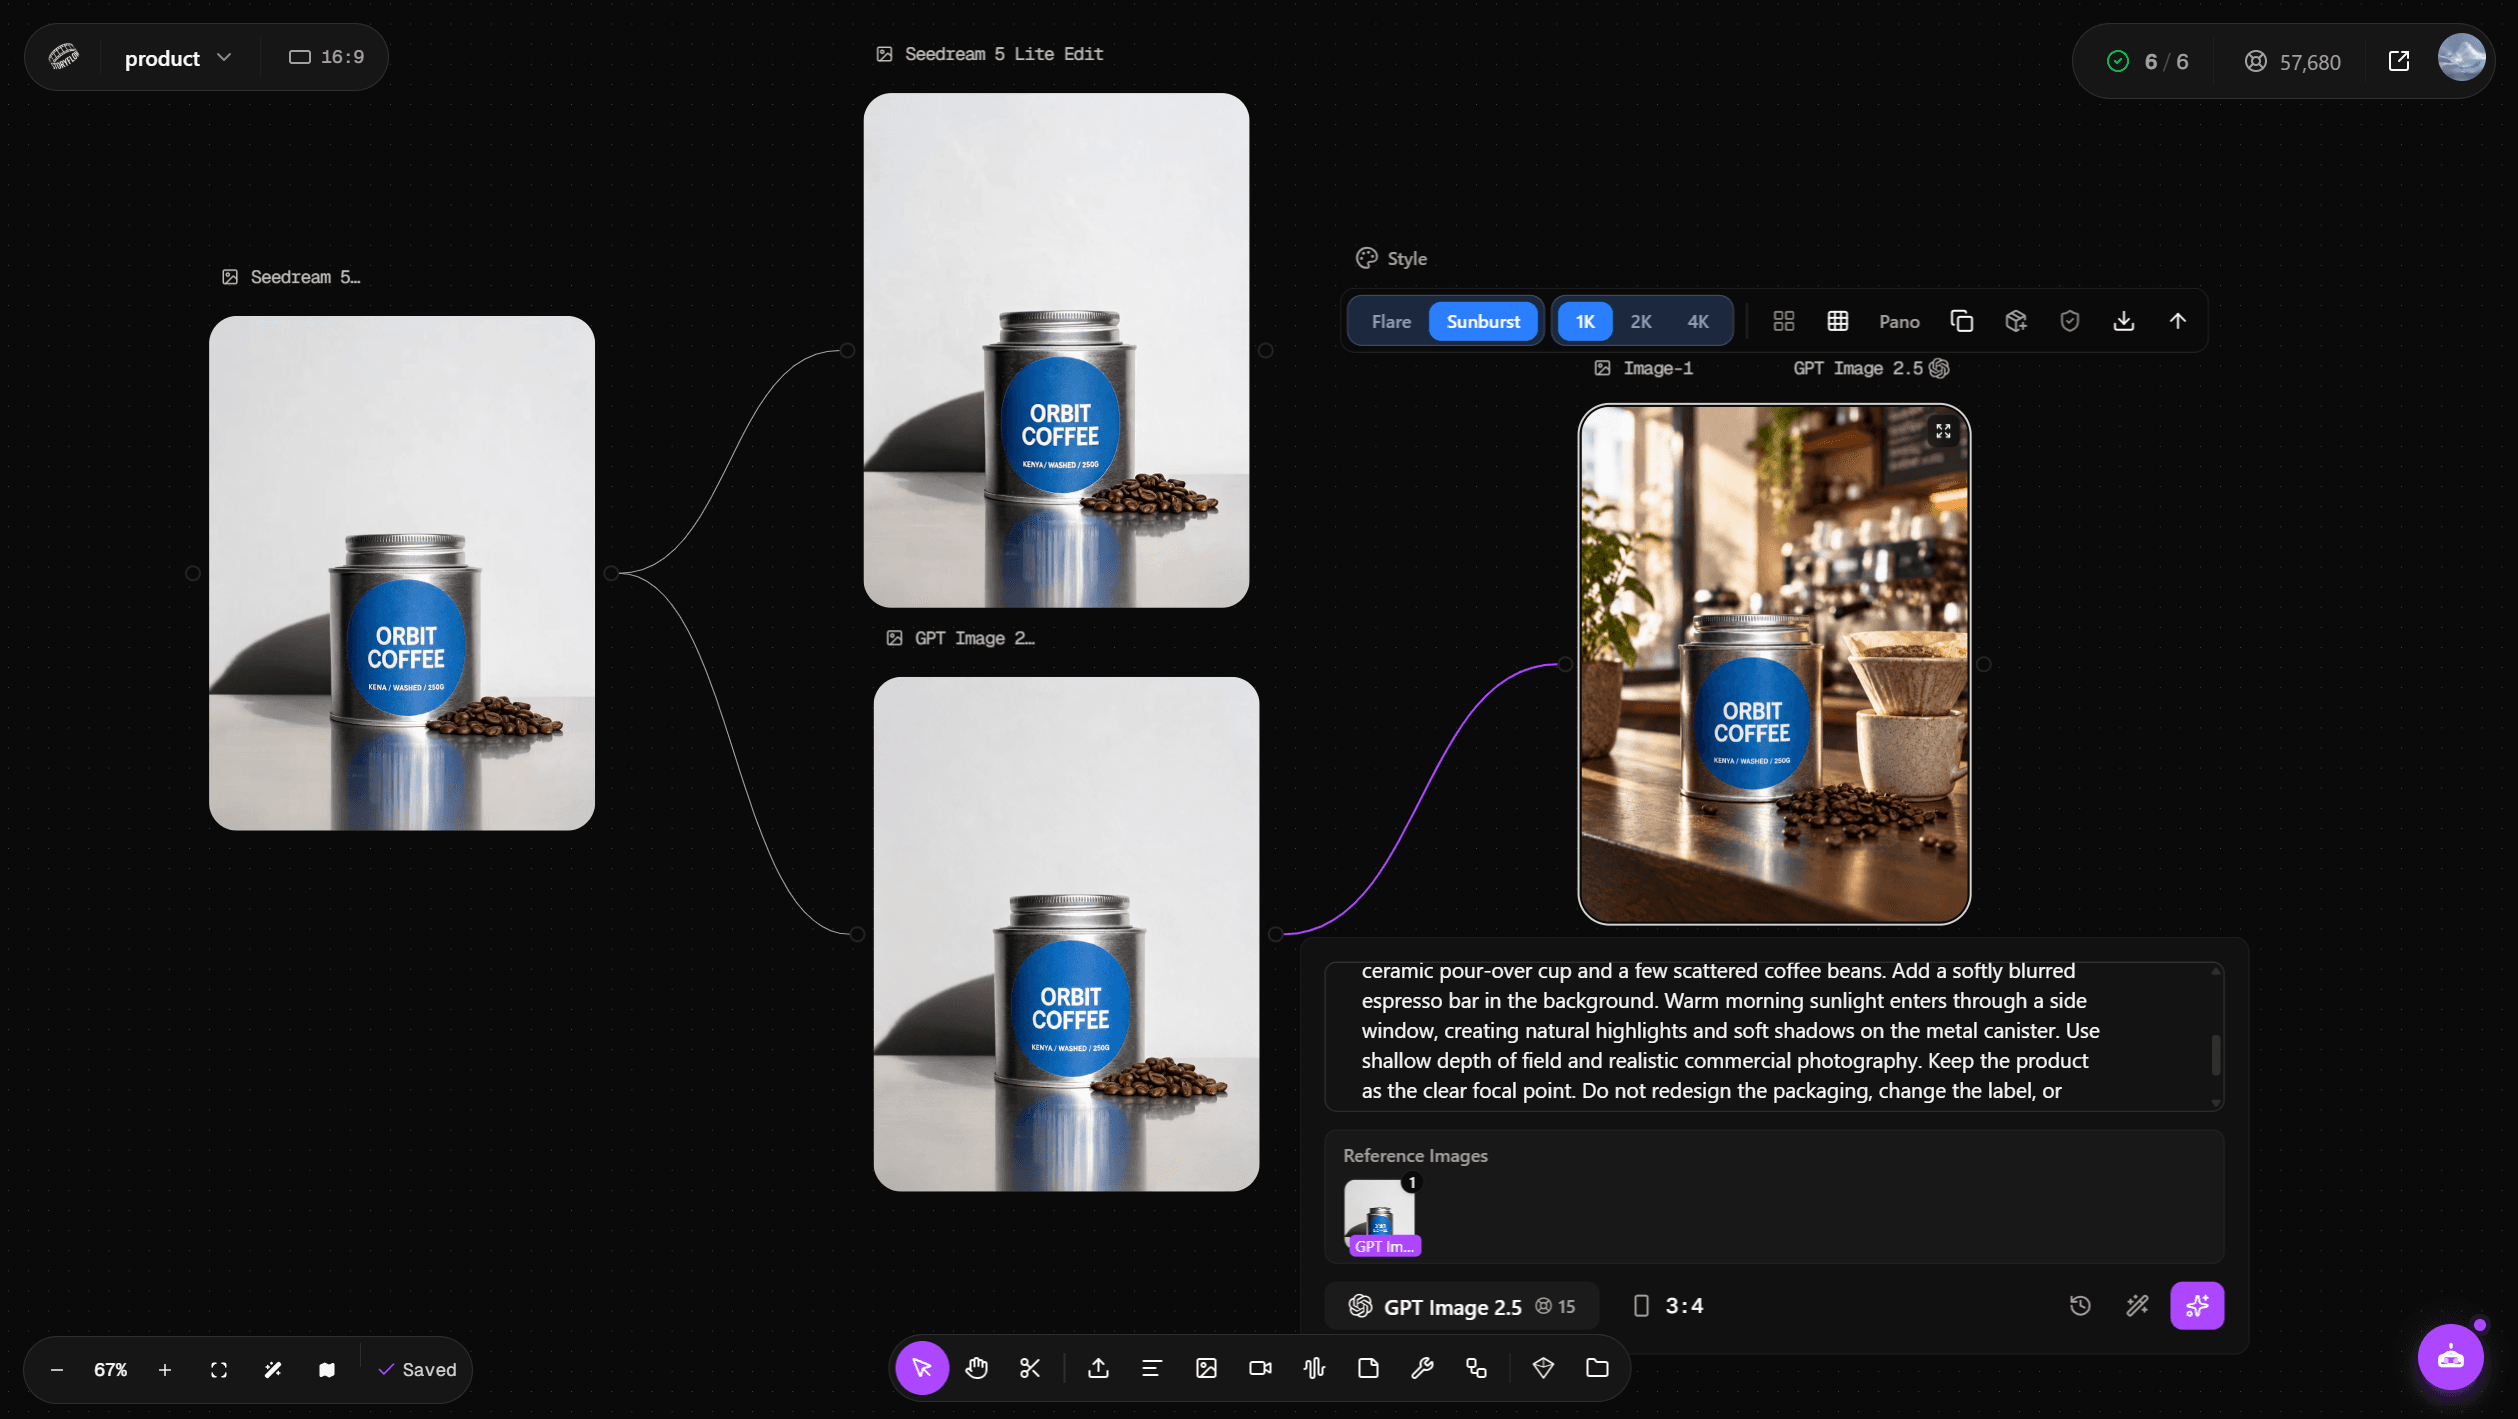The width and height of the screenshot is (2518, 1419).
Task: Select the Sunburst style option
Action: [x=1483, y=321]
